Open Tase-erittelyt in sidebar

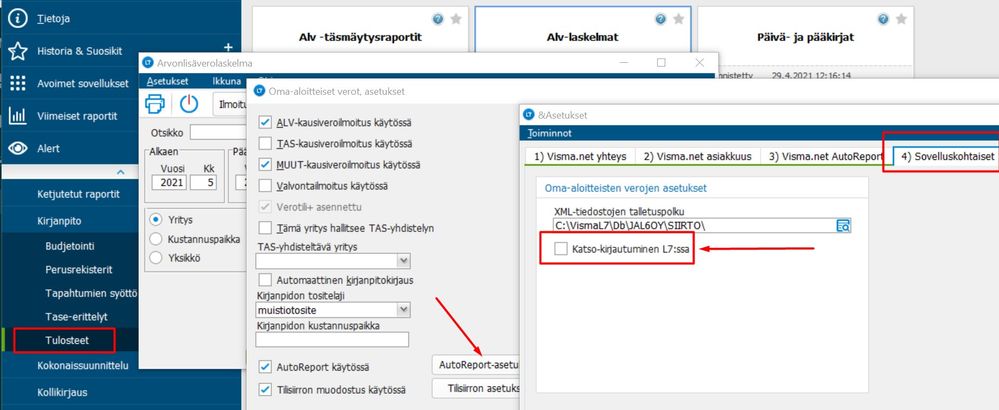pyautogui.click(x=75, y=317)
